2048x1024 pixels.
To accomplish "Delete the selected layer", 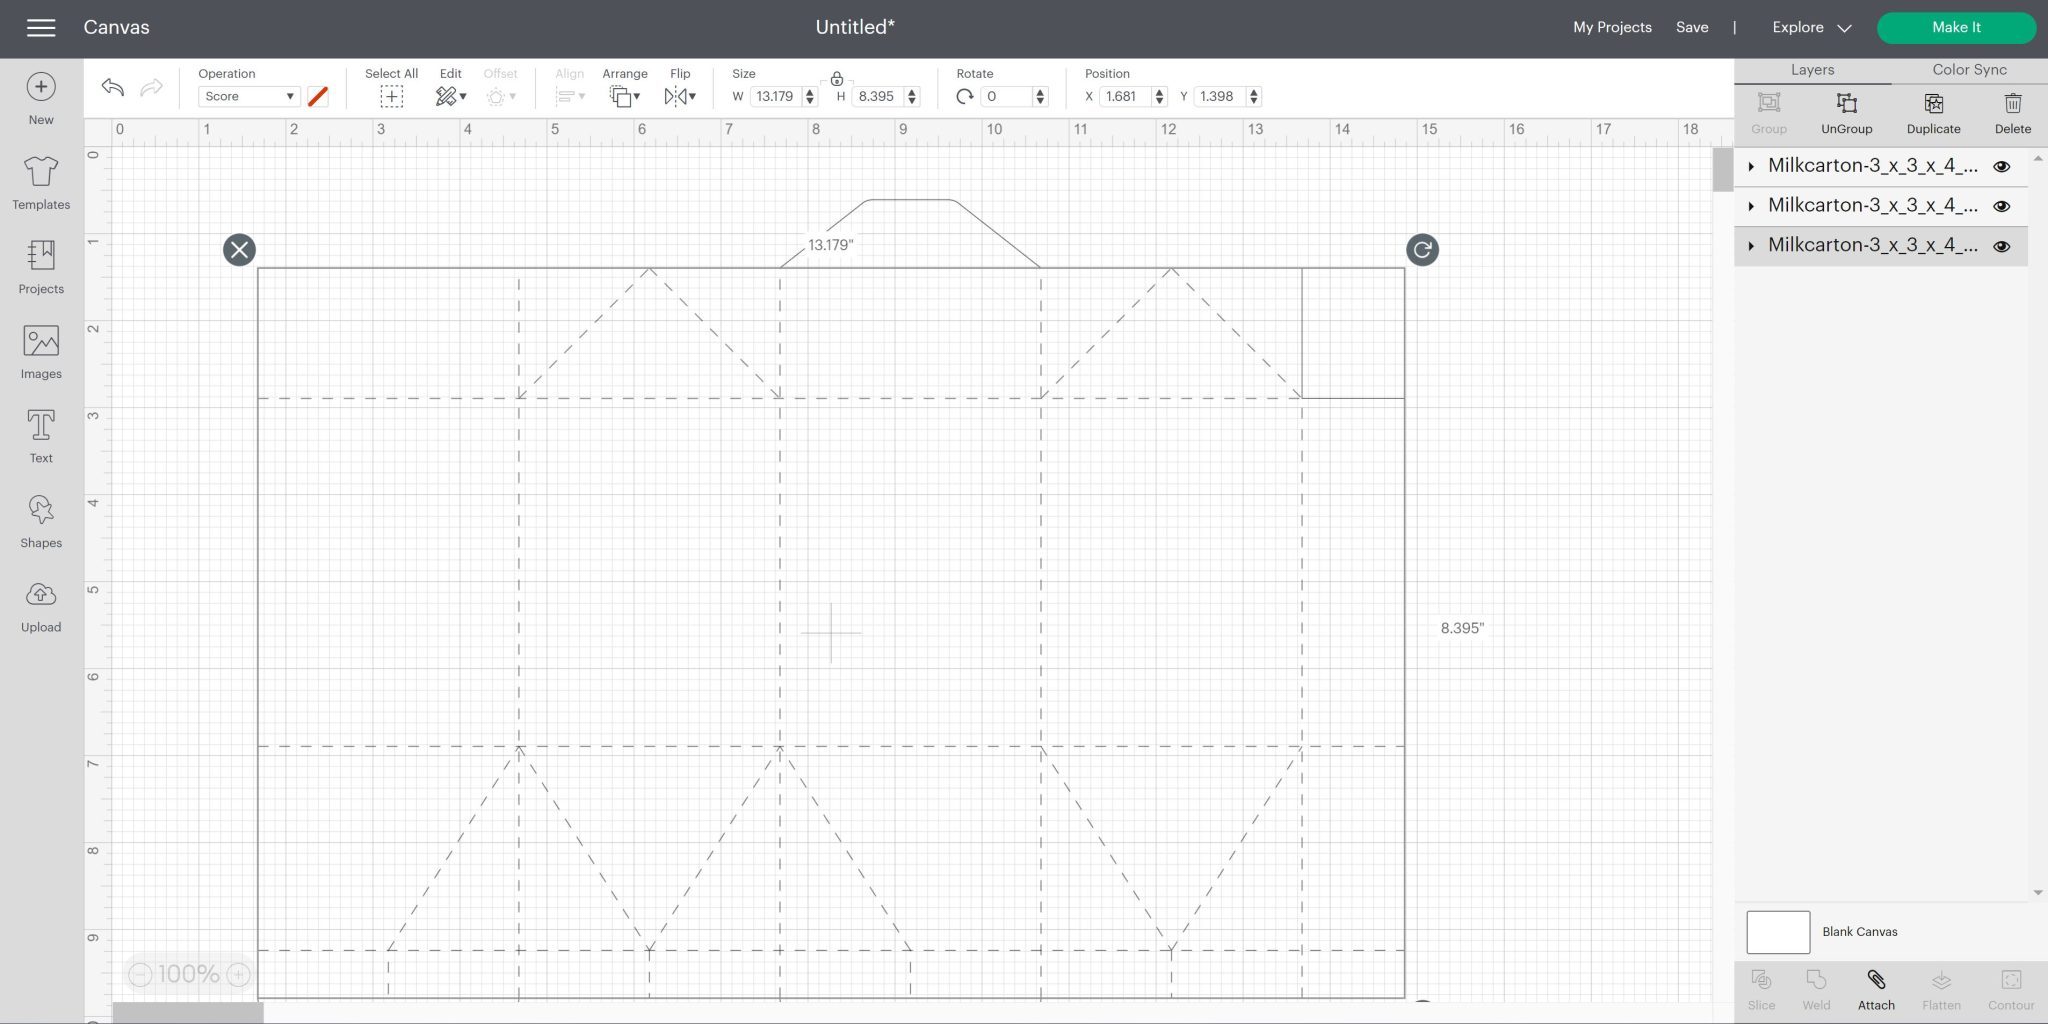I will (x=2012, y=113).
